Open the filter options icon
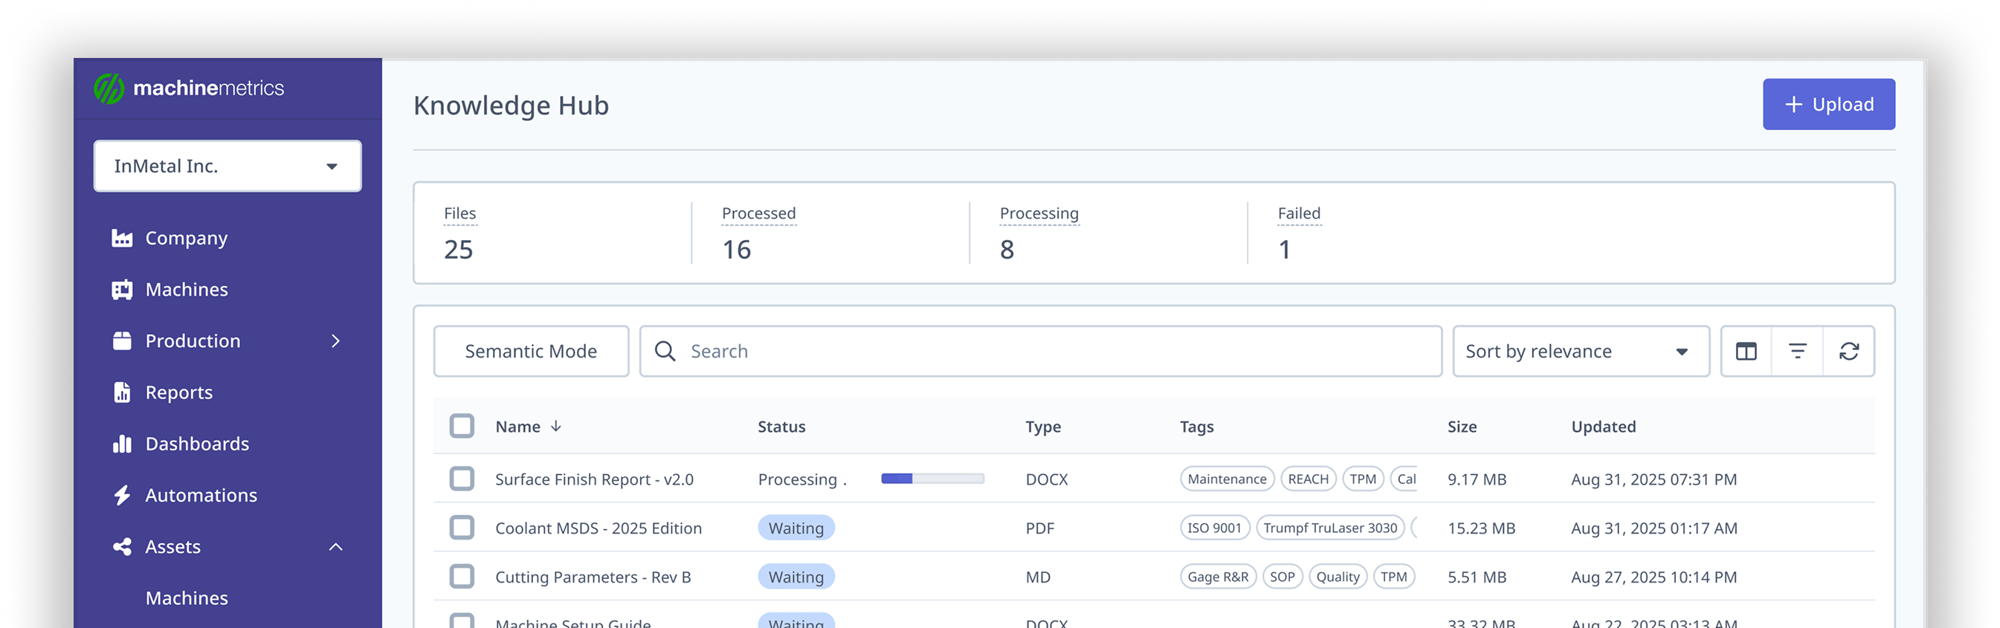The width and height of the screenshot is (2000, 628). [x=1797, y=351]
